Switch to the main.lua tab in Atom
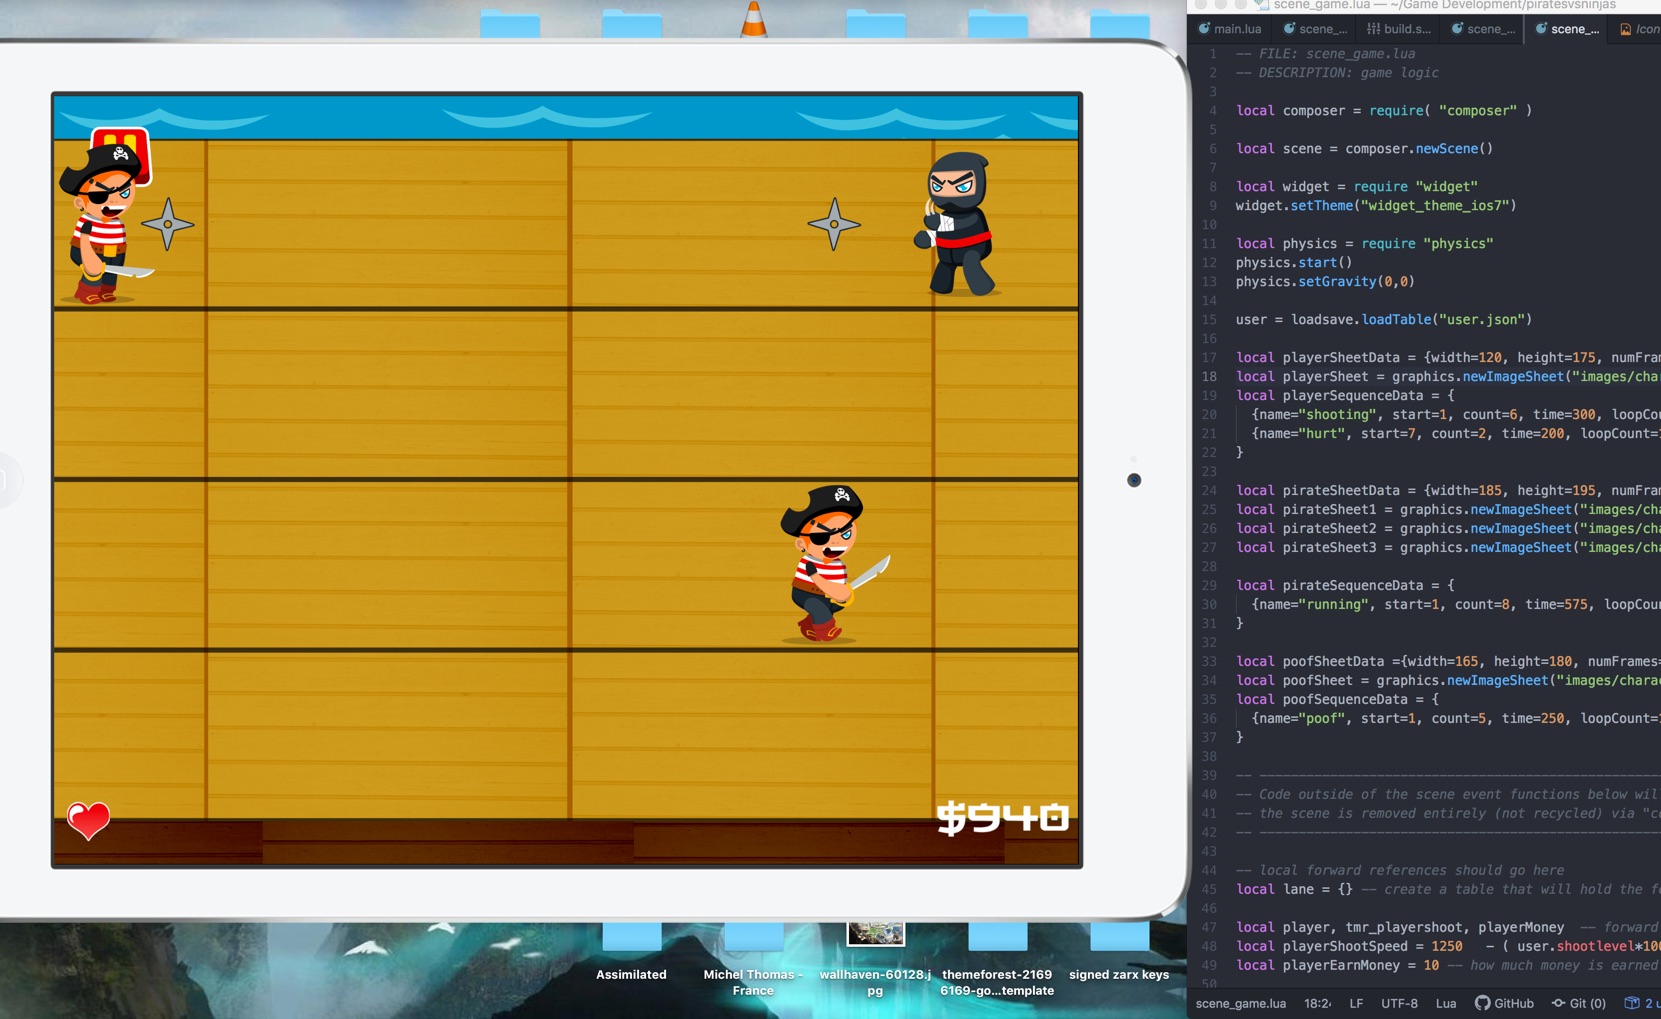Image resolution: width=1661 pixels, height=1019 pixels. (x=1230, y=29)
